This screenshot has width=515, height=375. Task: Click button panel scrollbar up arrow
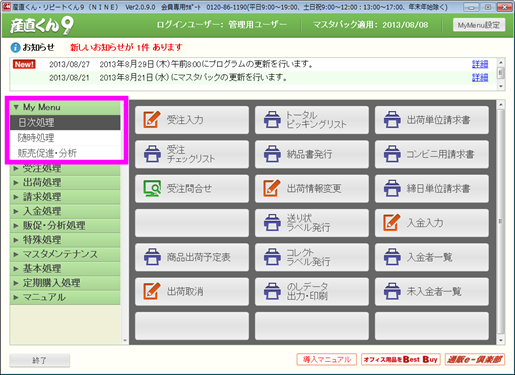pyautogui.click(x=501, y=105)
